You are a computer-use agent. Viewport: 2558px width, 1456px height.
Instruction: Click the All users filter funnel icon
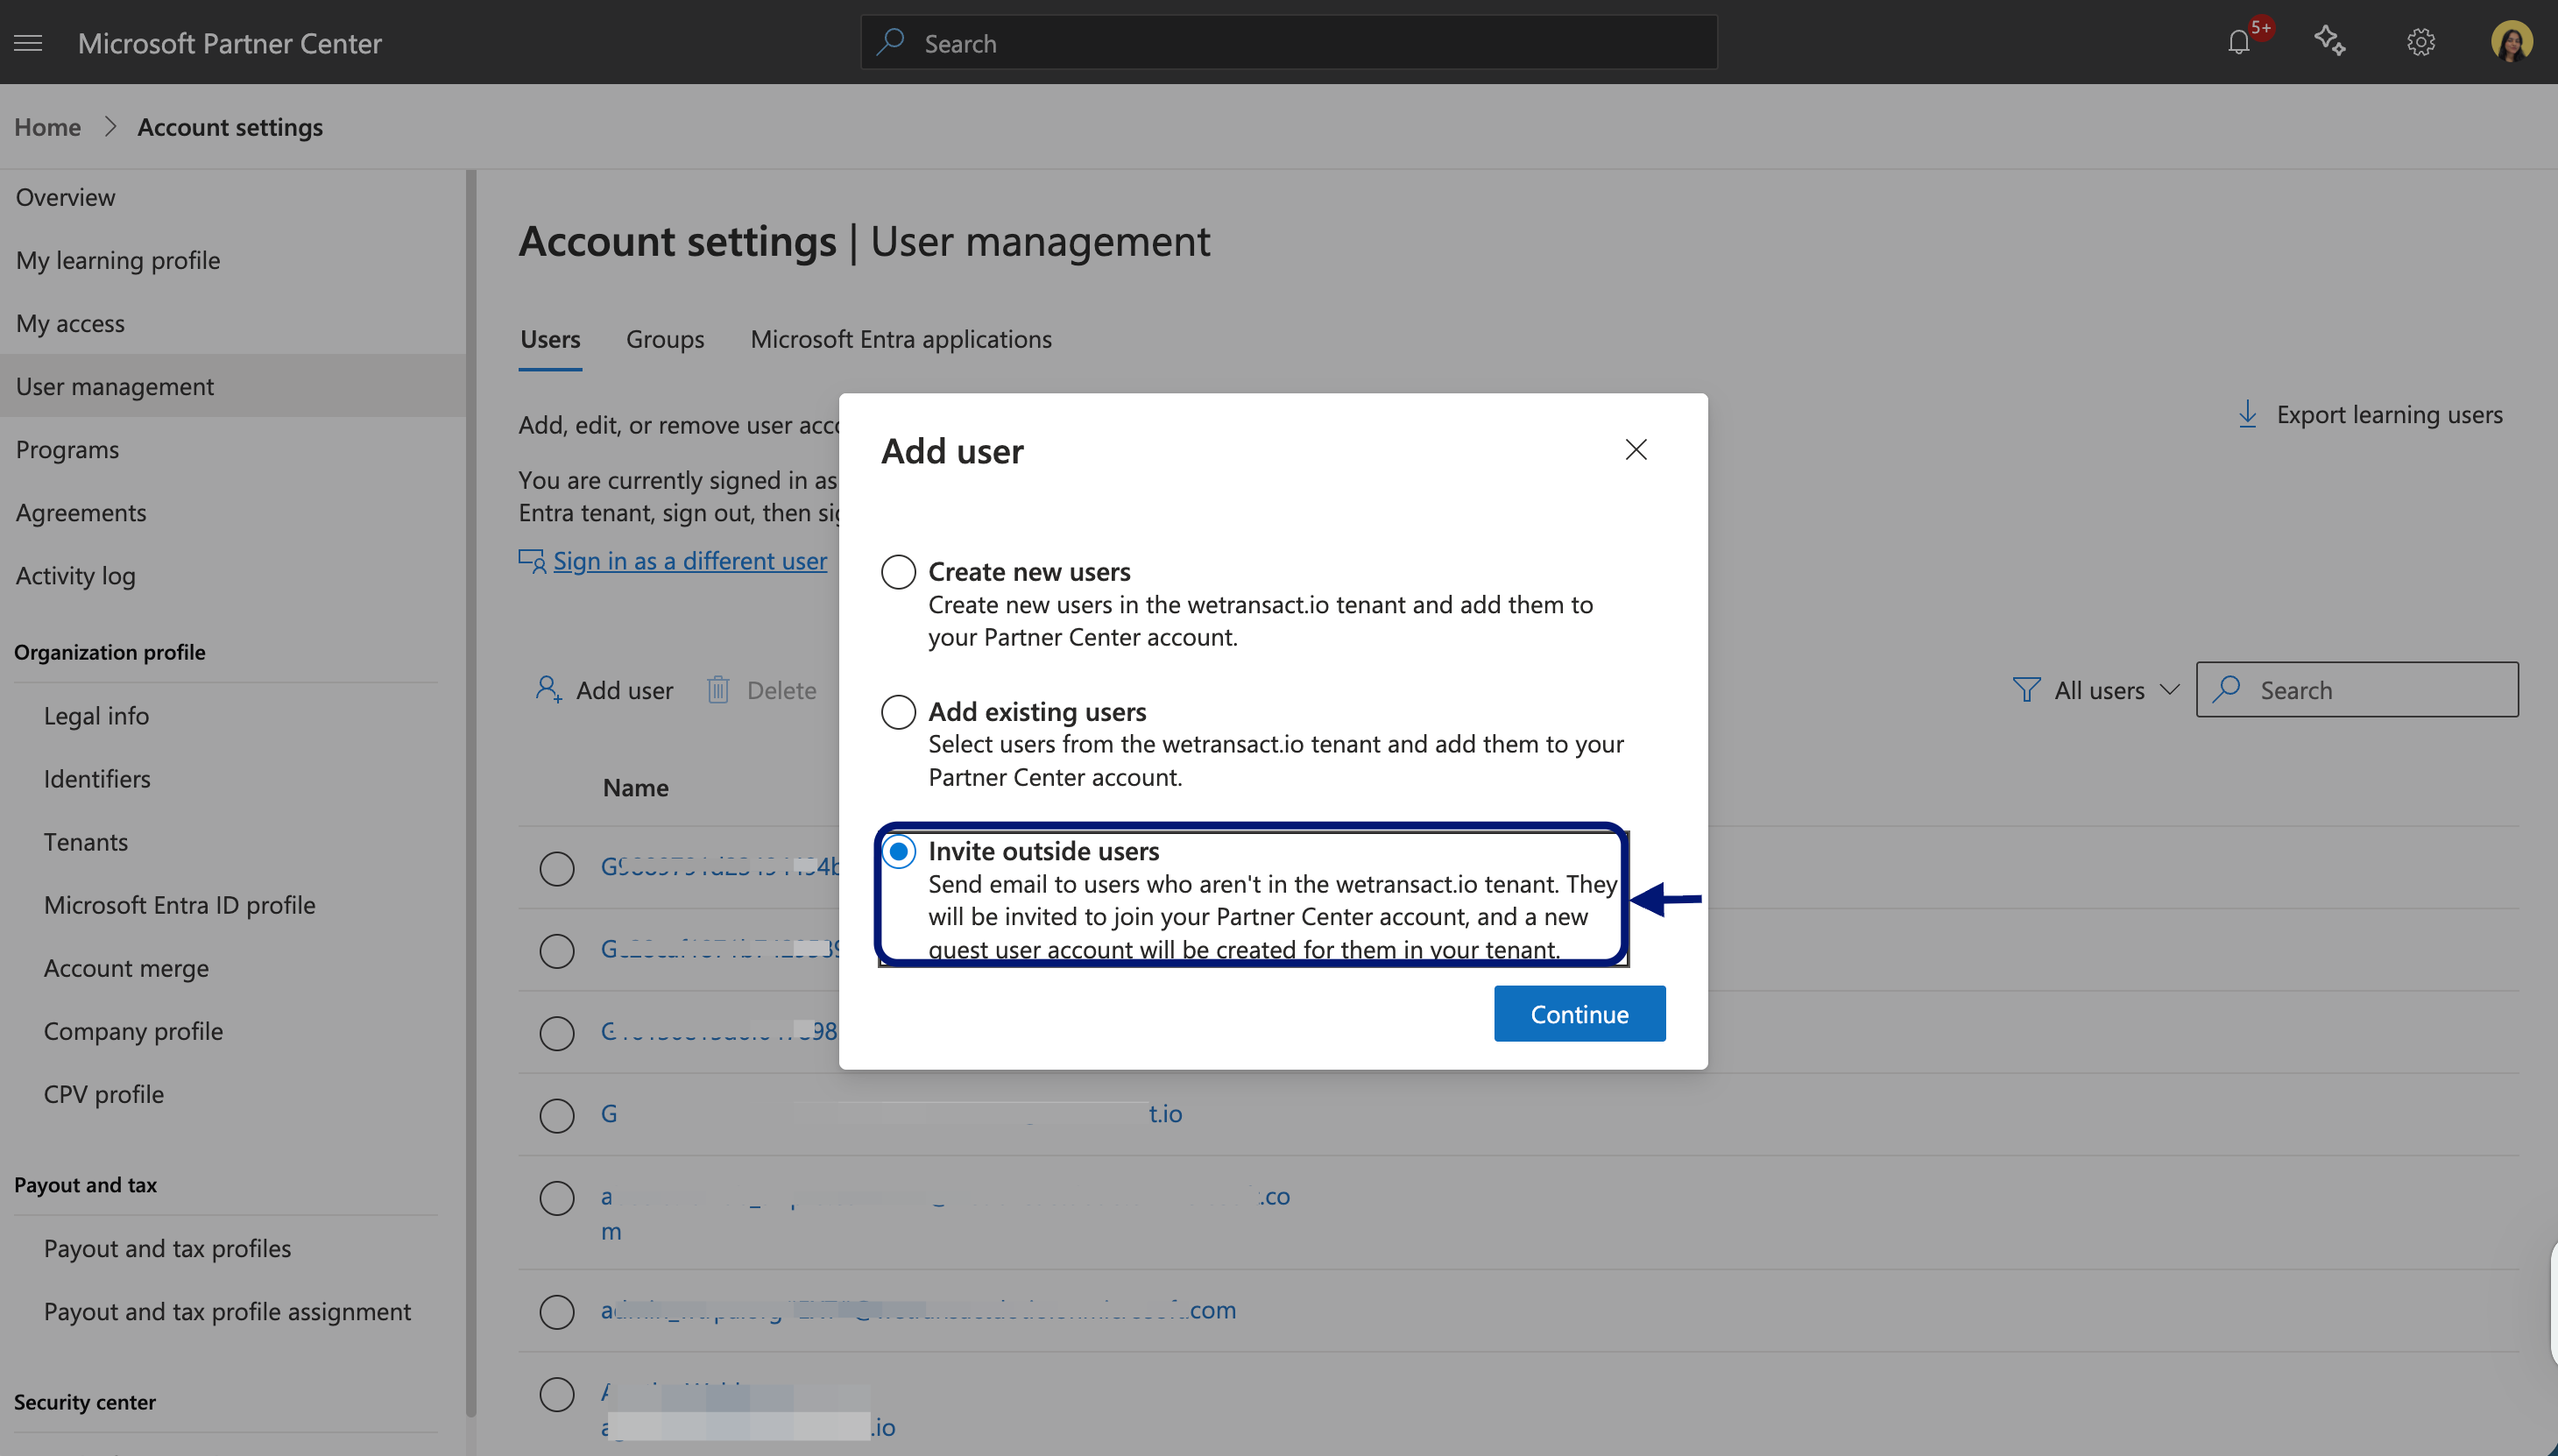2026,690
